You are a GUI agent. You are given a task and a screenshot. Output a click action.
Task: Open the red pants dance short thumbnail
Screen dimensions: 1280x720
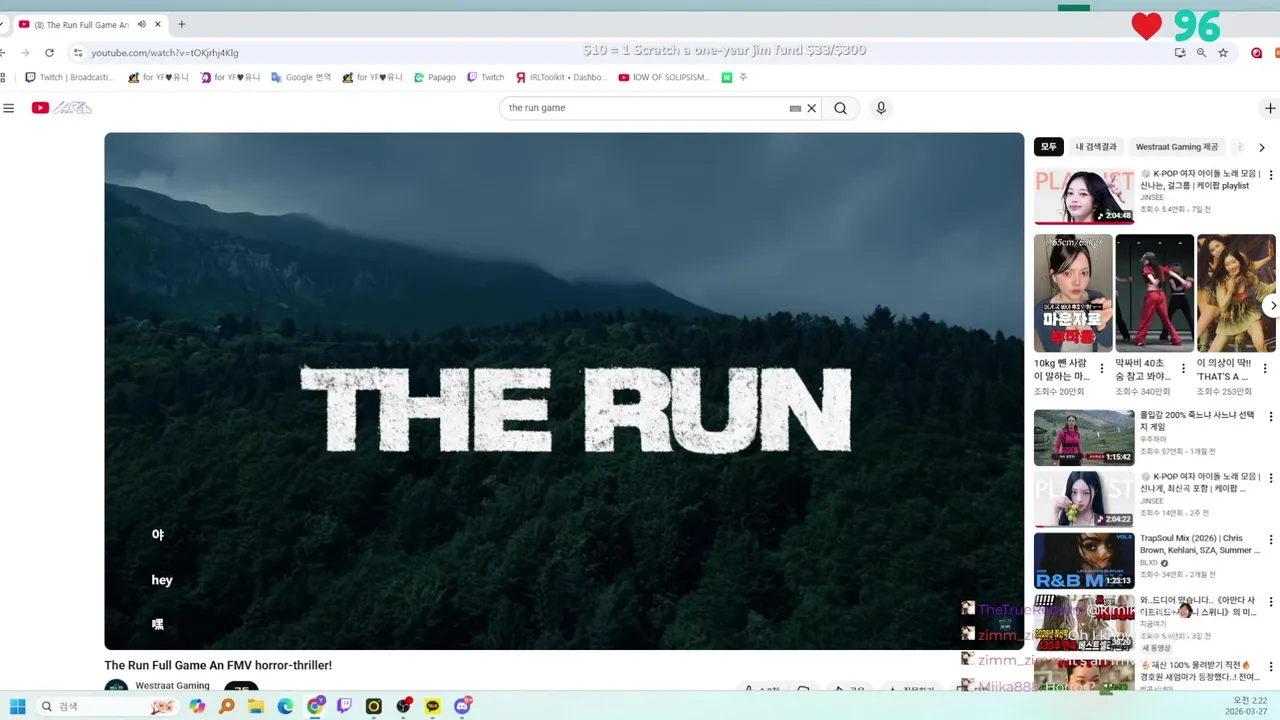point(1155,293)
